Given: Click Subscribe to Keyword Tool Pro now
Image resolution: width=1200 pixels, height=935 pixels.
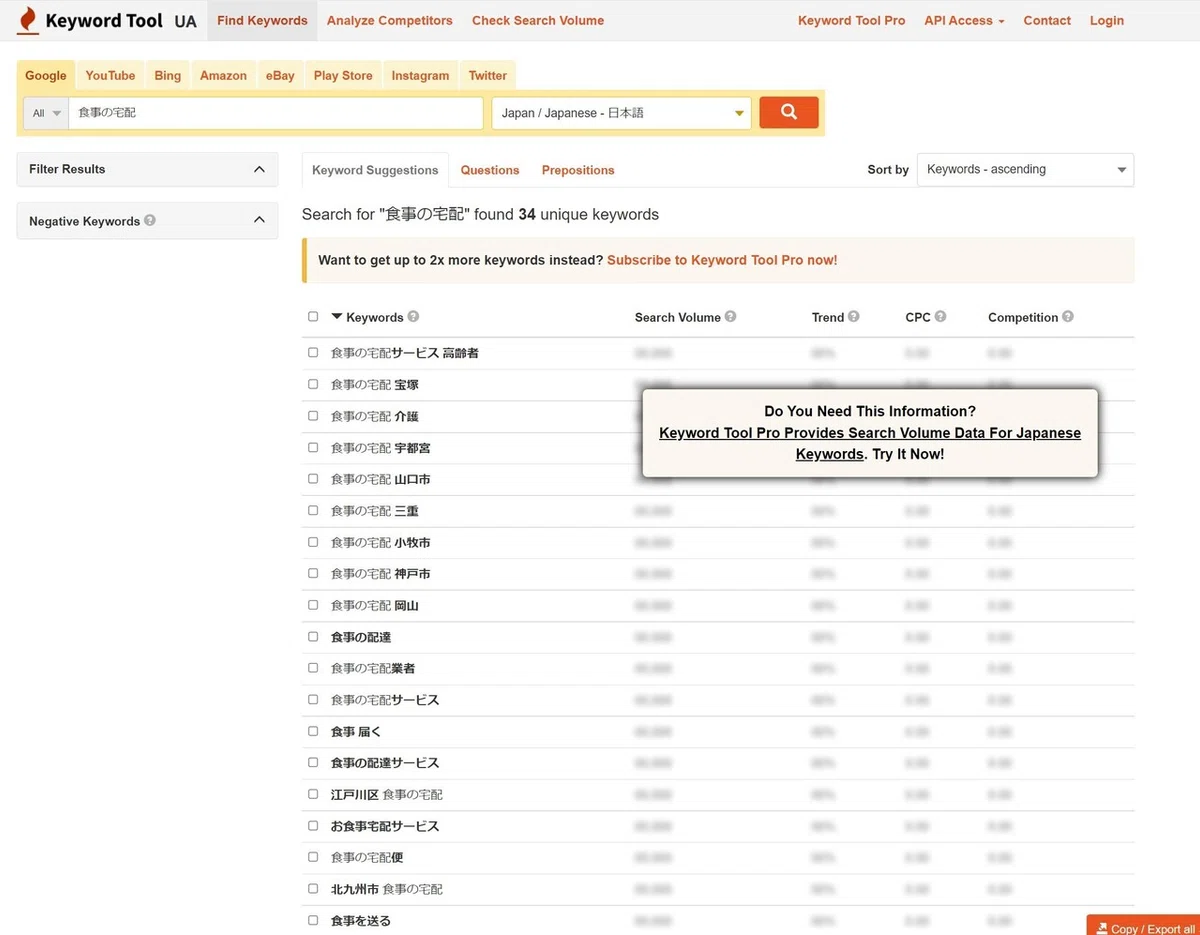Looking at the screenshot, I should coord(722,260).
